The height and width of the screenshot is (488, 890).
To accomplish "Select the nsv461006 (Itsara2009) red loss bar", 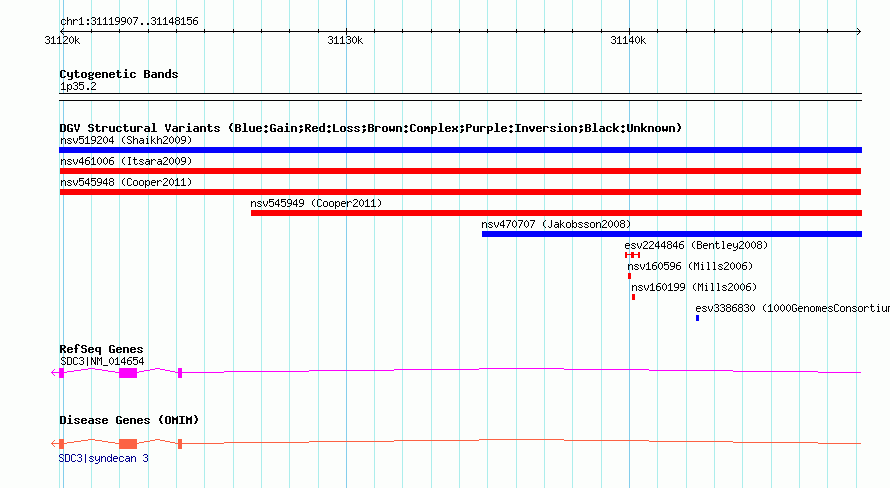I will pyautogui.click(x=460, y=171).
